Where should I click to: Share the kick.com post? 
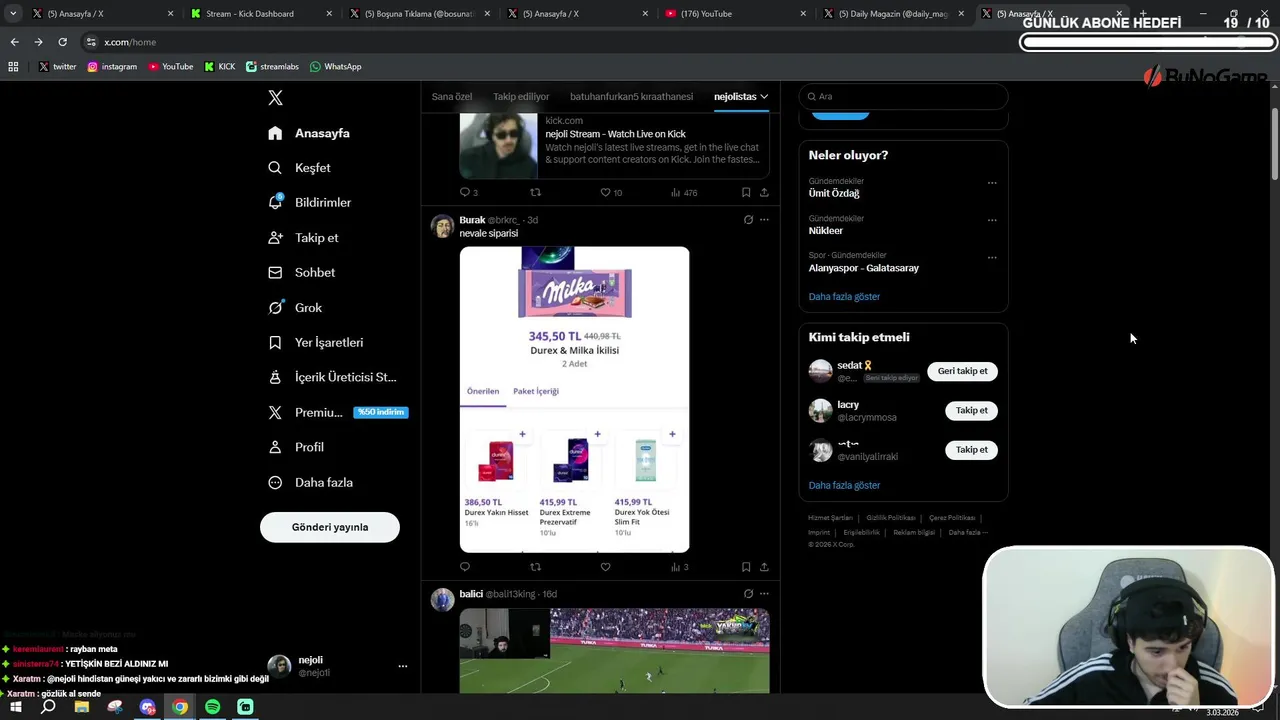coord(764,193)
